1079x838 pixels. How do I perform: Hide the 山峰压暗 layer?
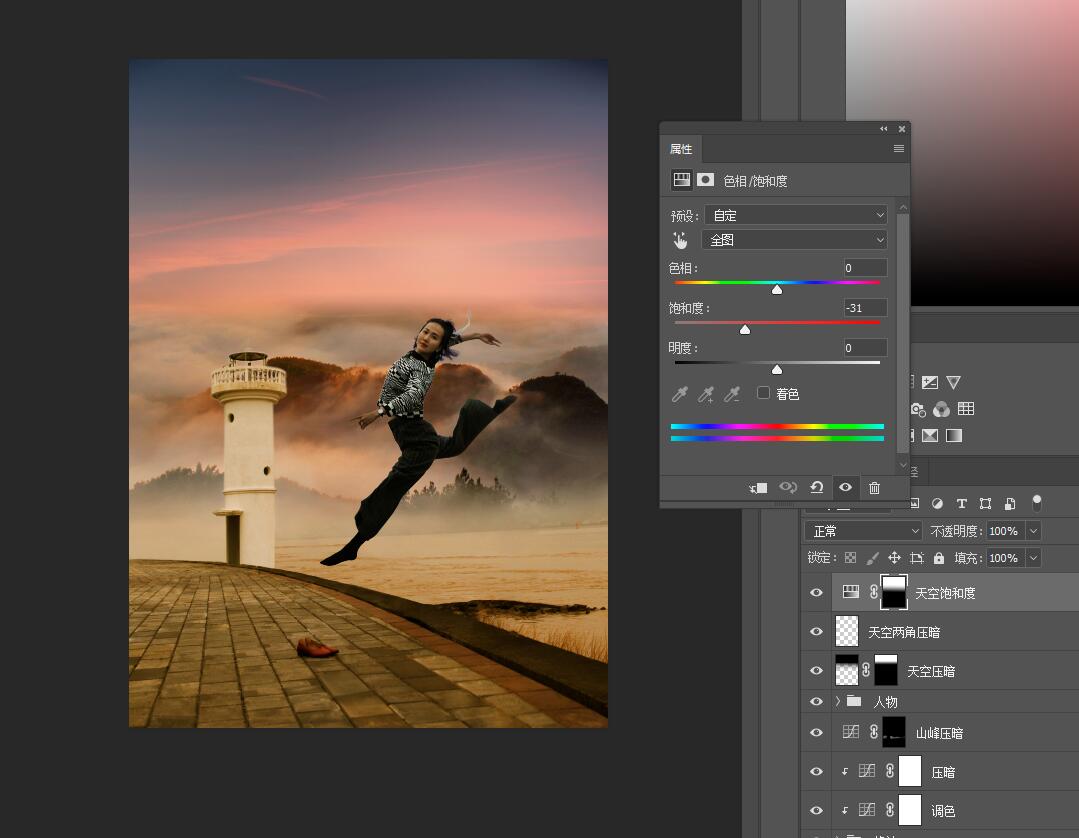click(816, 733)
